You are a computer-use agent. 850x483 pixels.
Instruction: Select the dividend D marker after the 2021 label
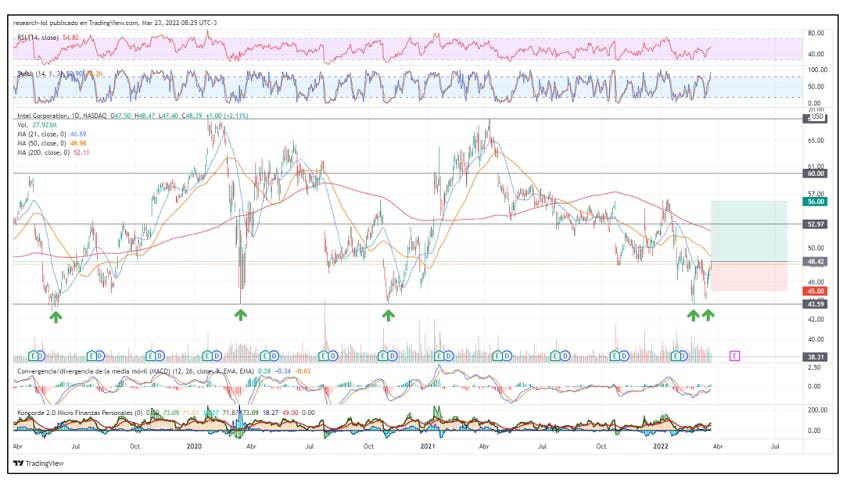(x=448, y=356)
